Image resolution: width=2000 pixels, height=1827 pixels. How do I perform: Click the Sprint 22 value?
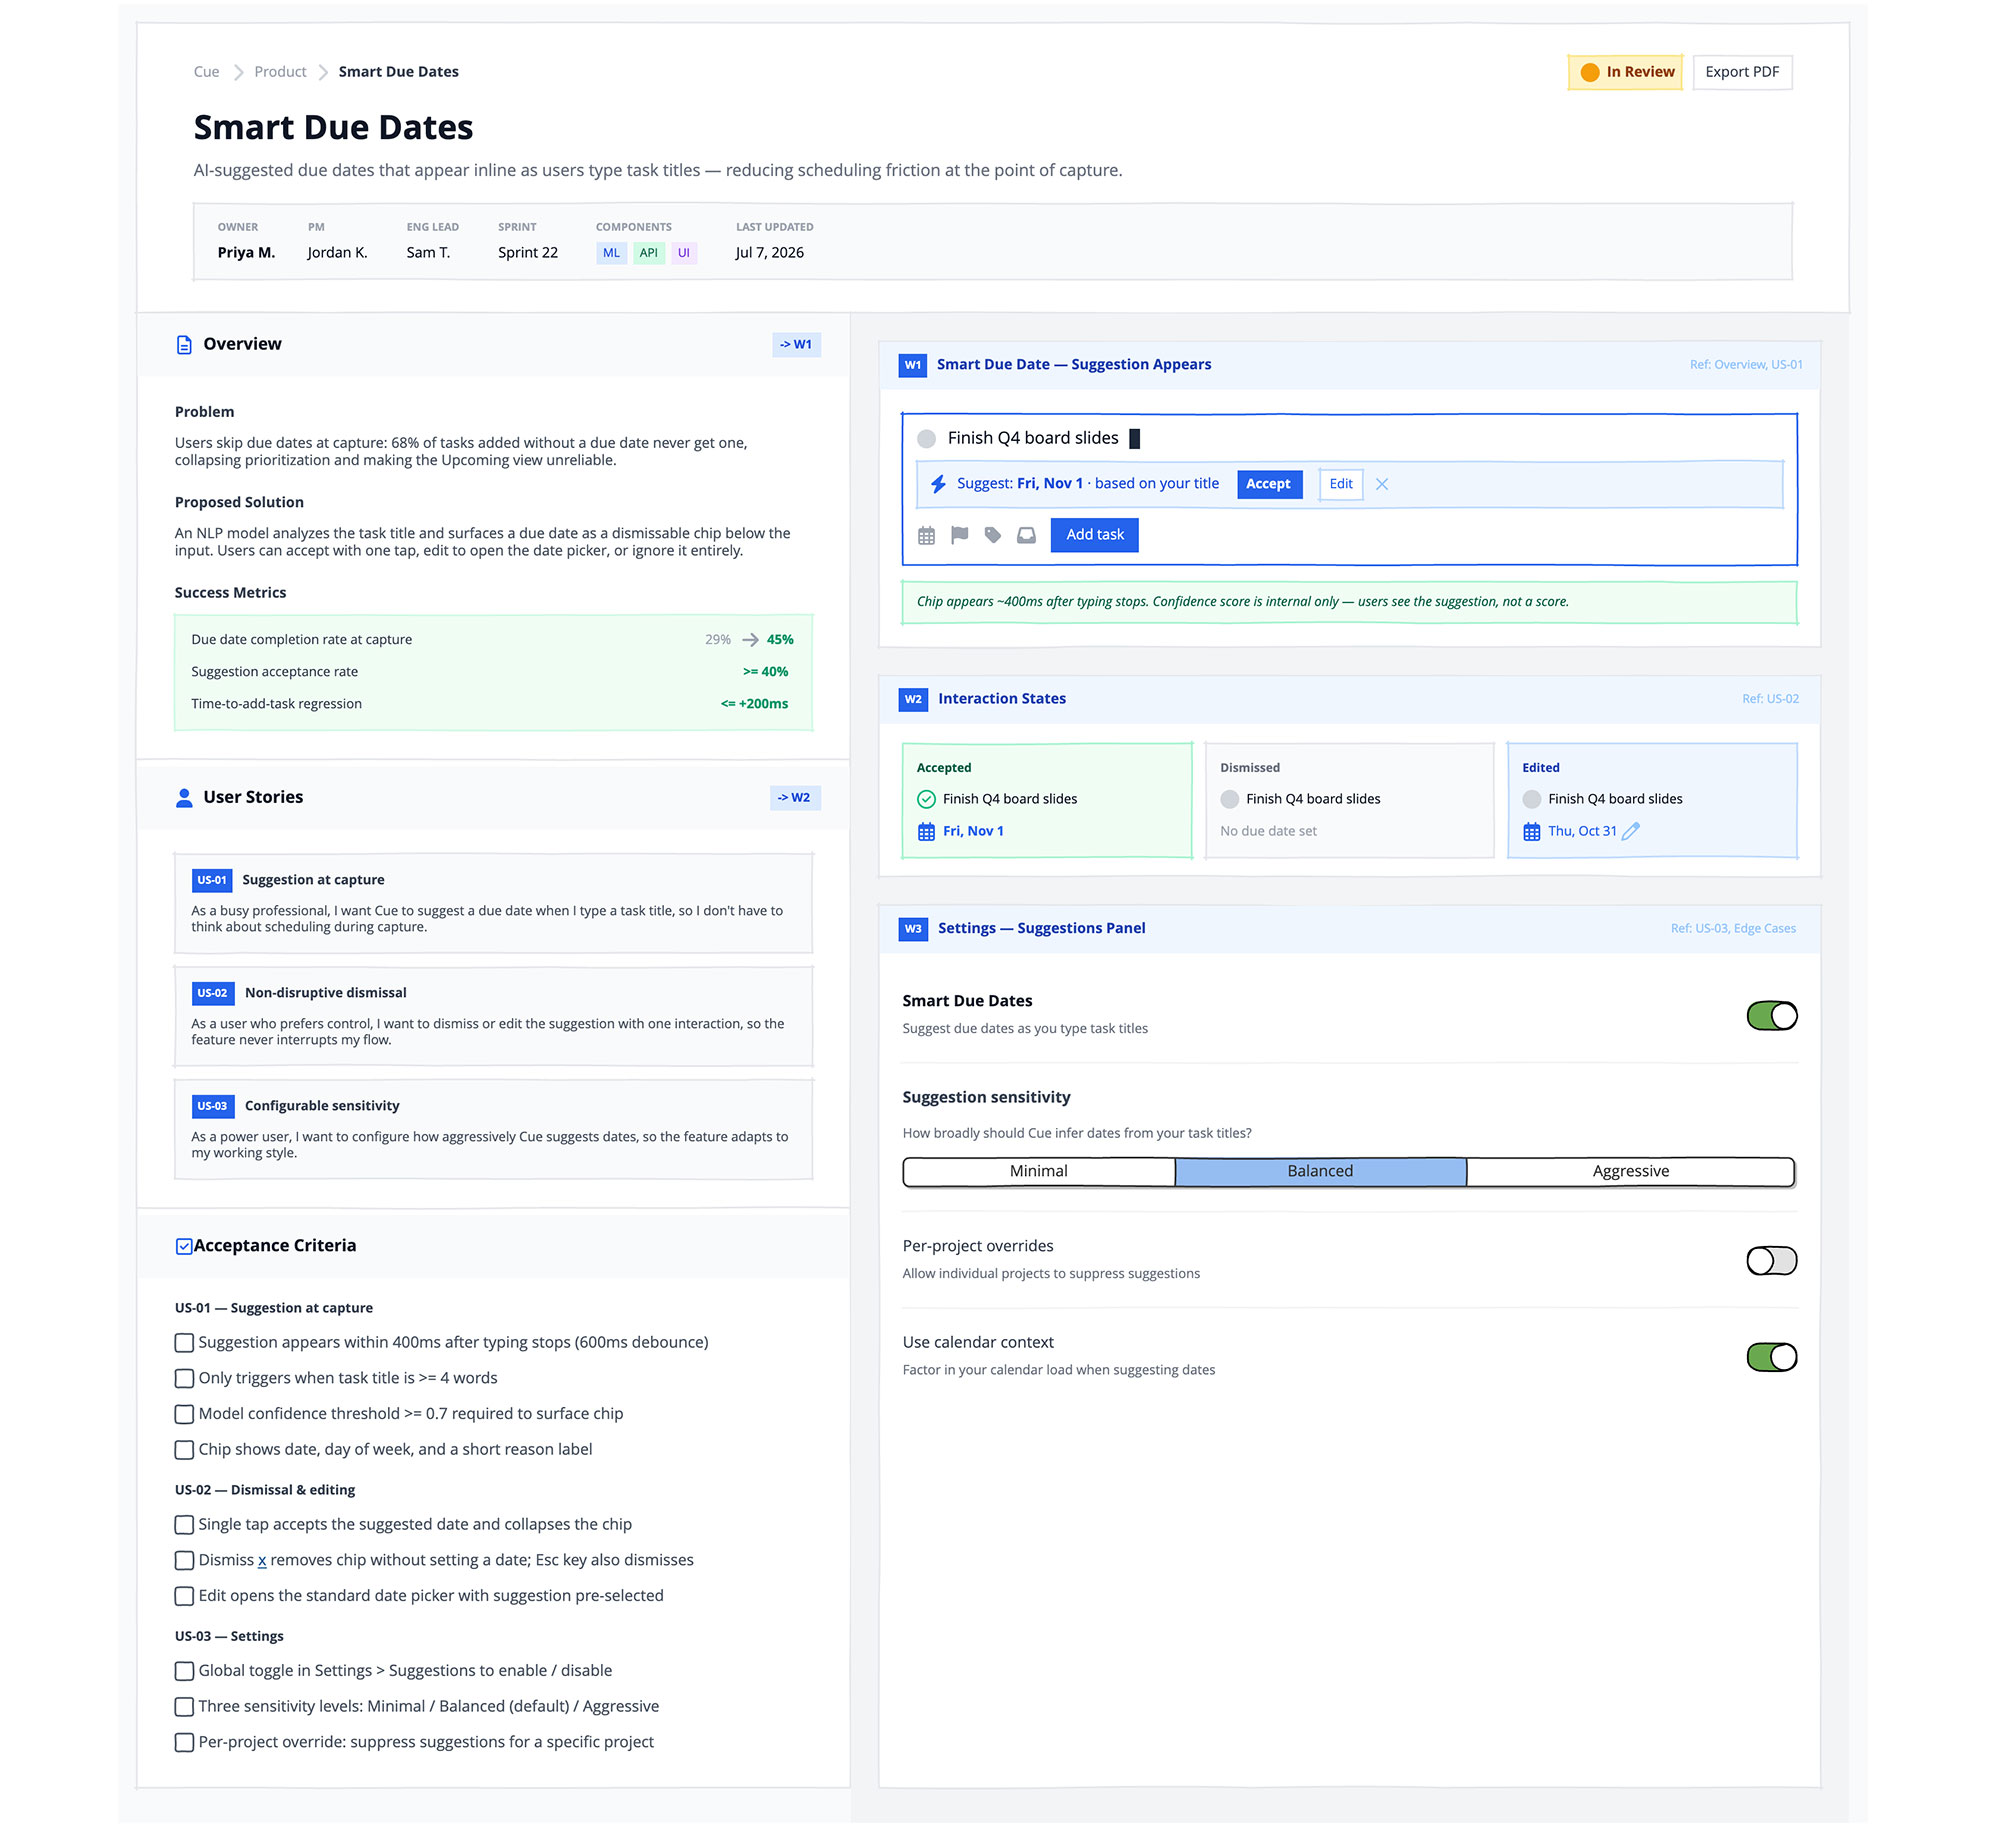click(x=528, y=253)
